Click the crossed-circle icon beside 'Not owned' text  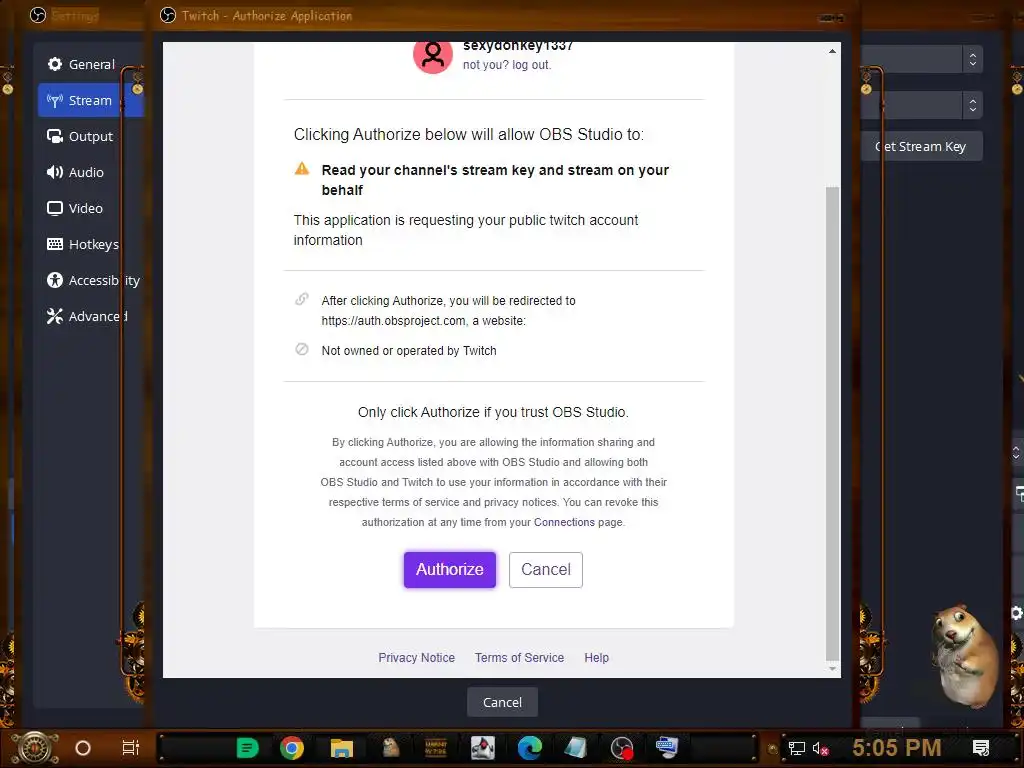302,349
